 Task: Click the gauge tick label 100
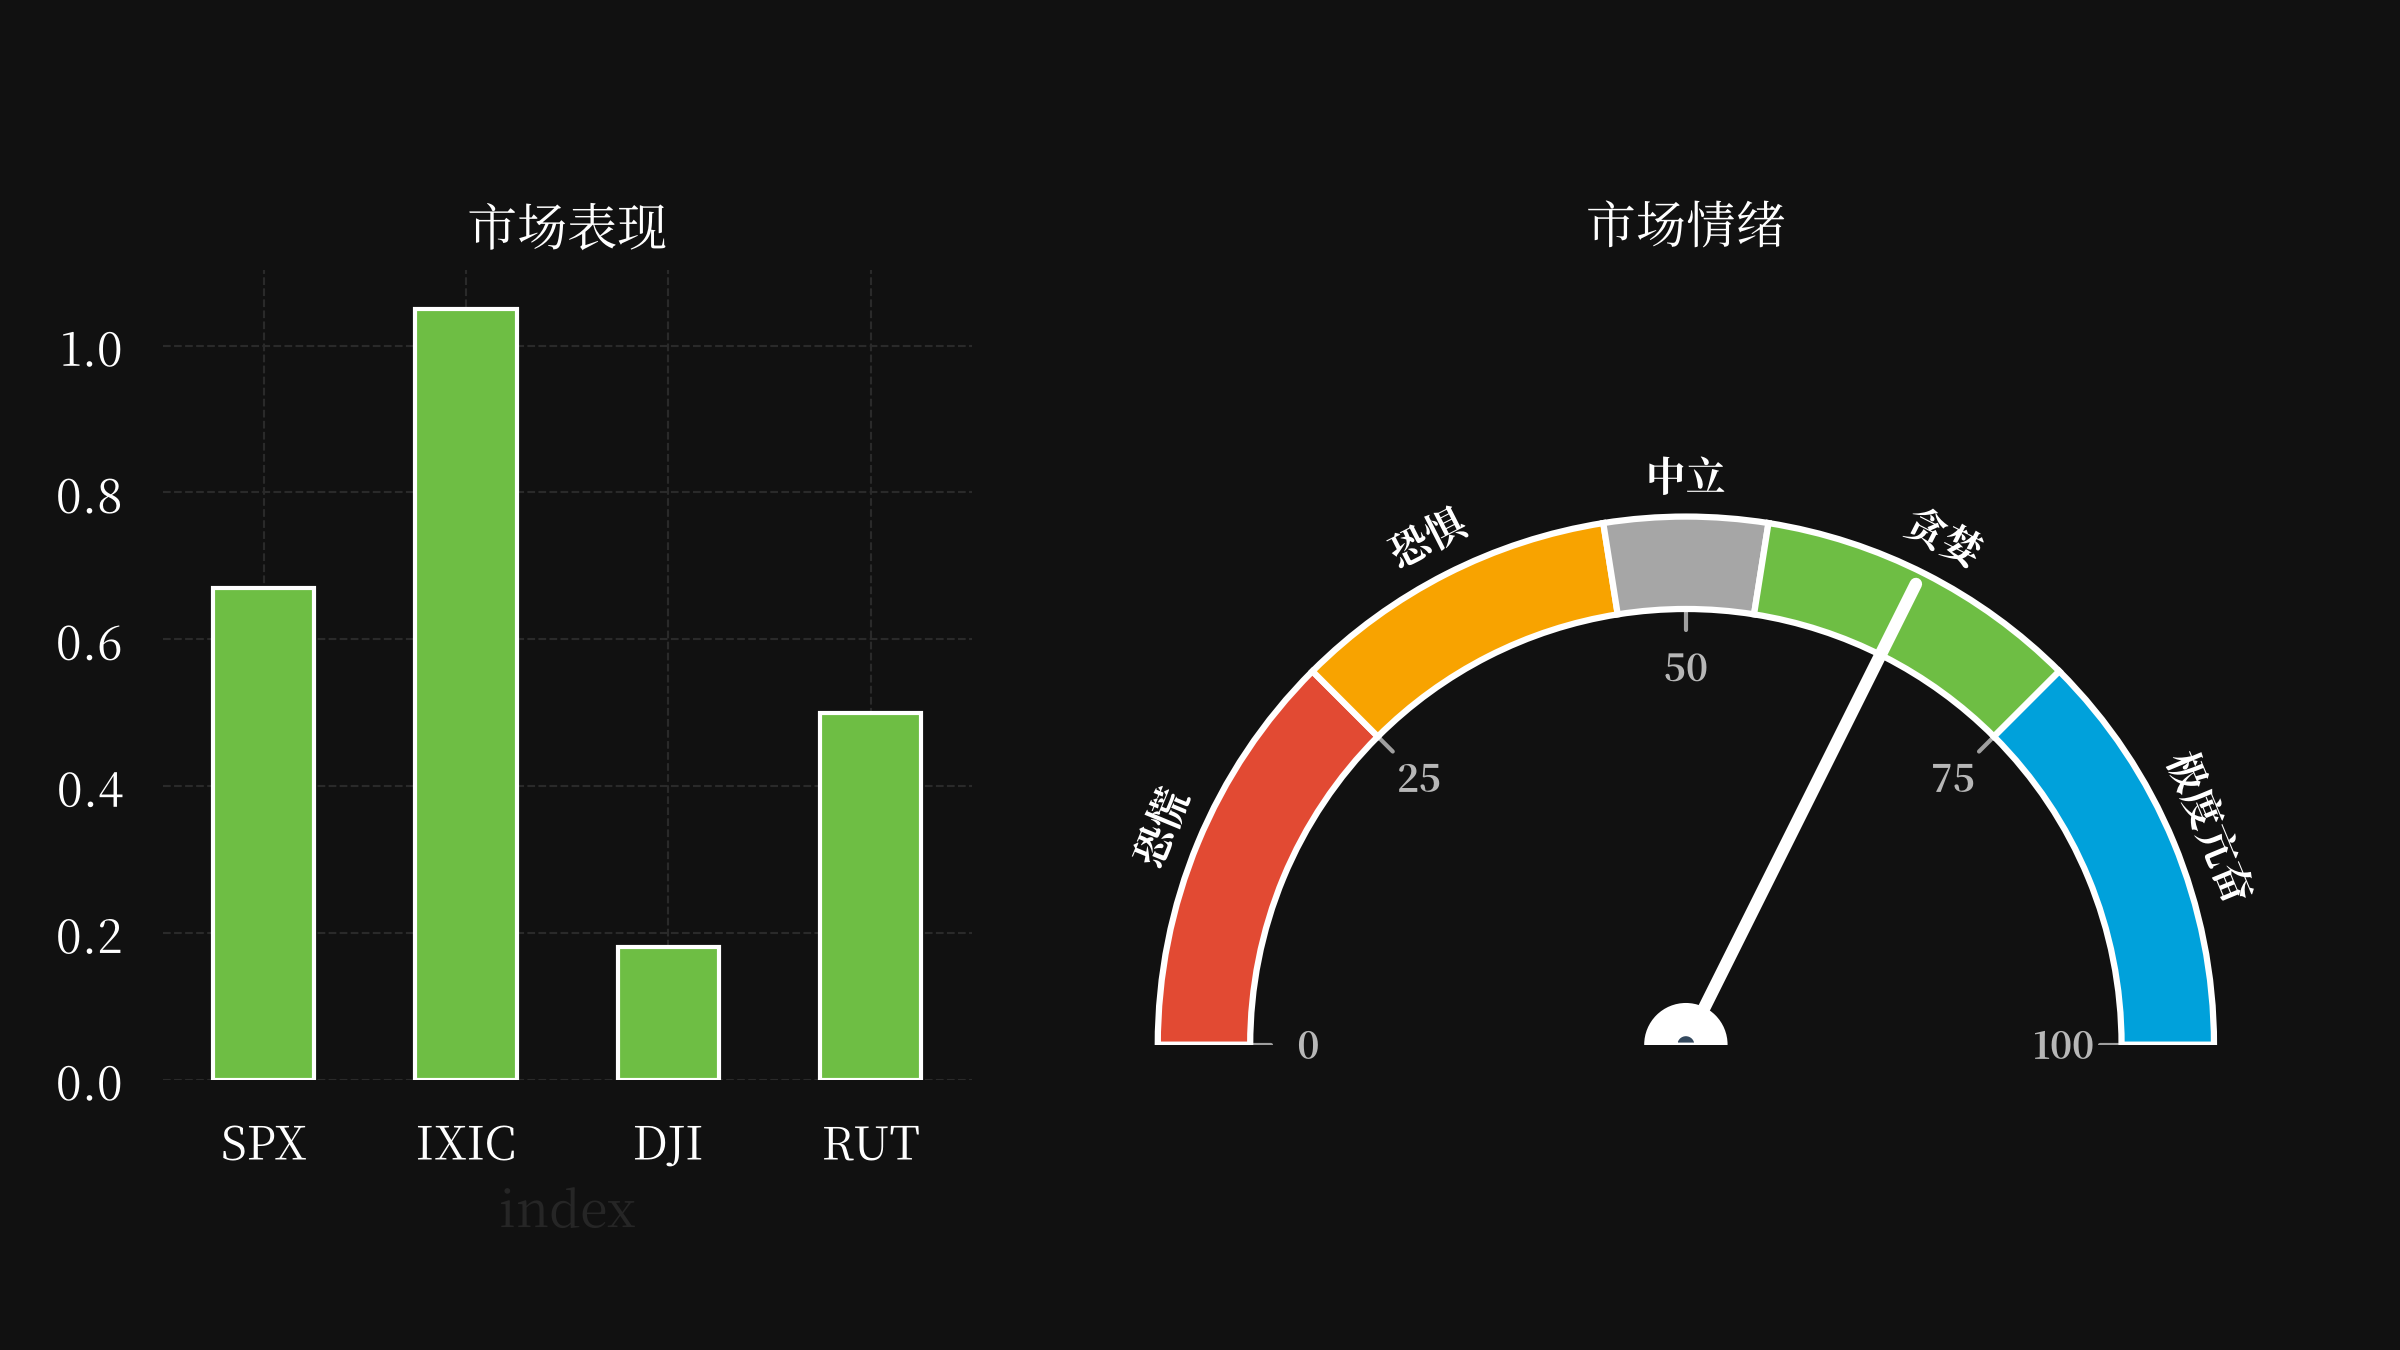(2063, 1046)
